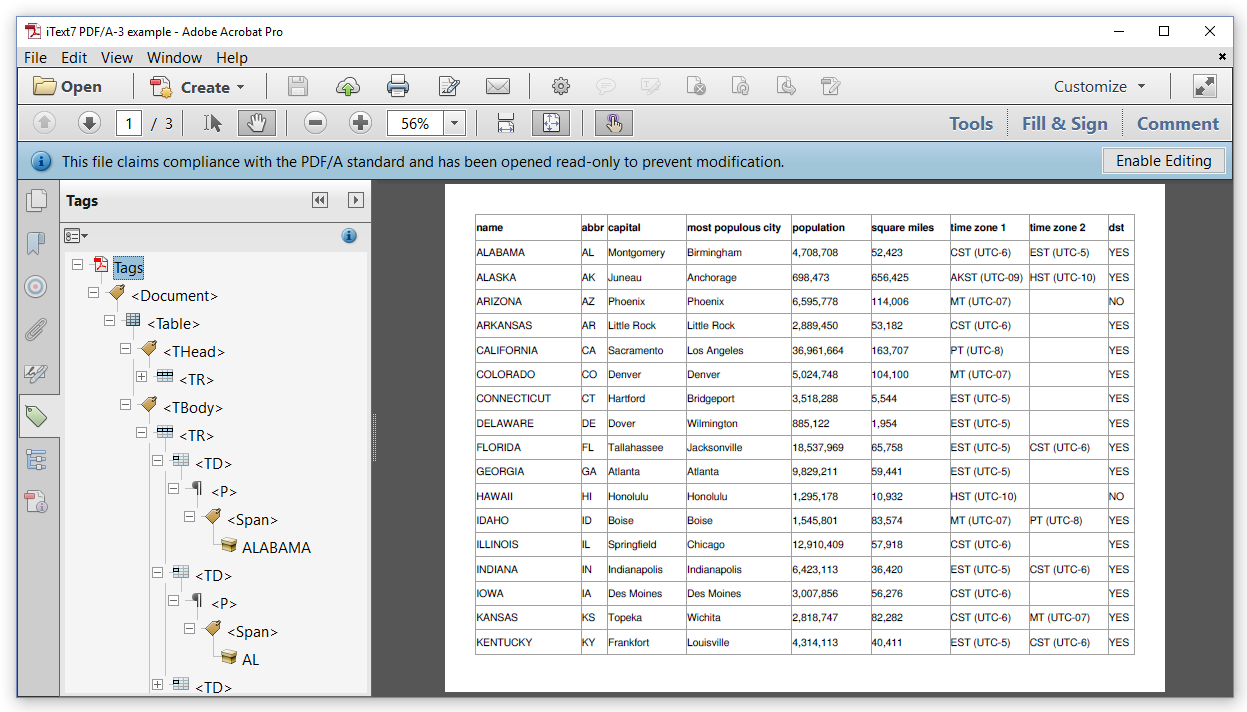Open the Fill & Sign pane
The image size is (1247, 712).
[x=1065, y=124]
